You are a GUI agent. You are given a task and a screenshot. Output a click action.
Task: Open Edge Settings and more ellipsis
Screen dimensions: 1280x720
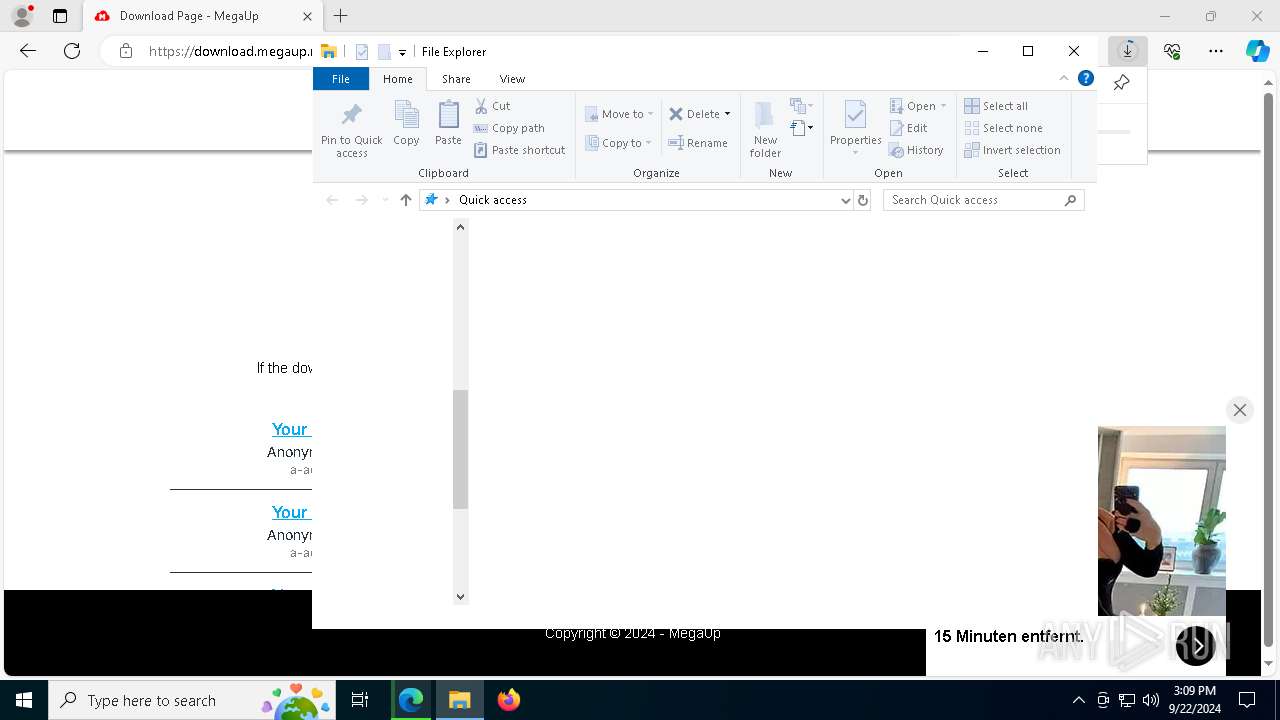tap(1216, 51)
